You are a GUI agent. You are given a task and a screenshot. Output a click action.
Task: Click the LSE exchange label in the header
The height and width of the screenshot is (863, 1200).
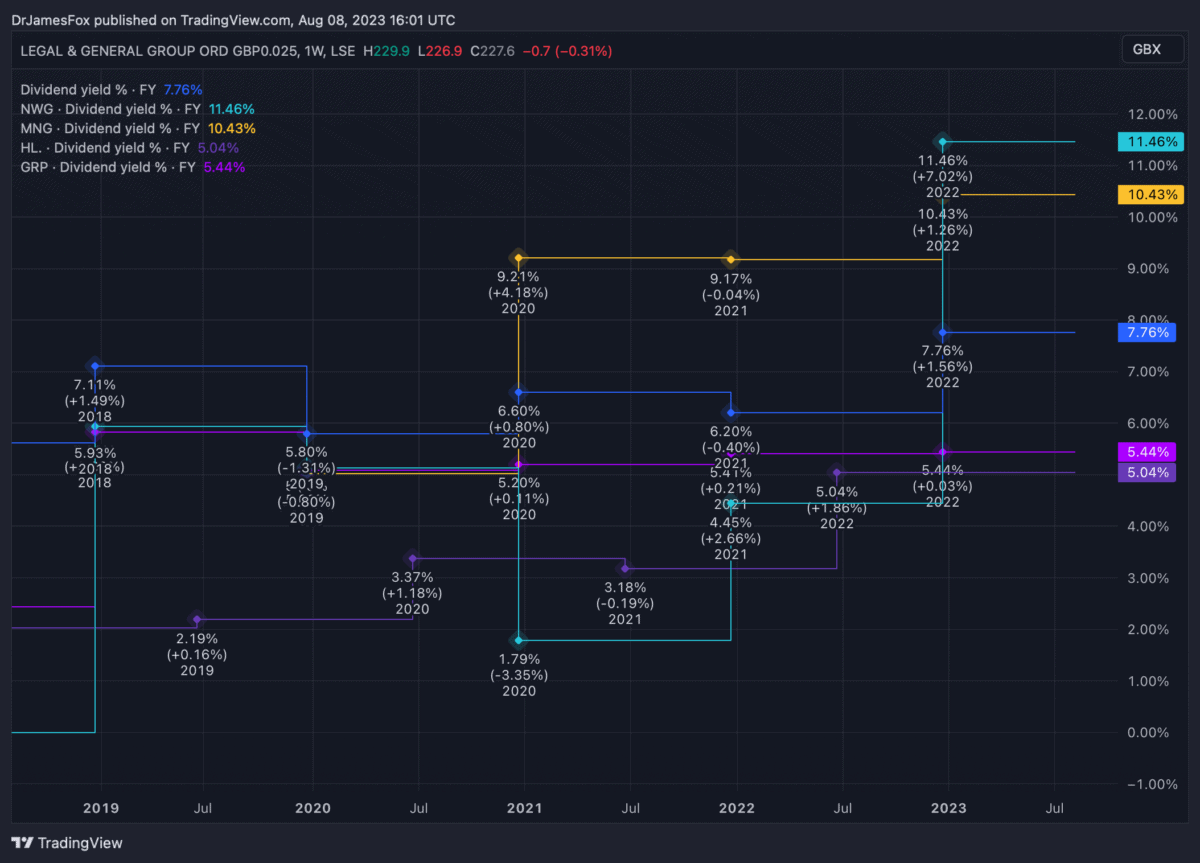click(x=341, y=50)
